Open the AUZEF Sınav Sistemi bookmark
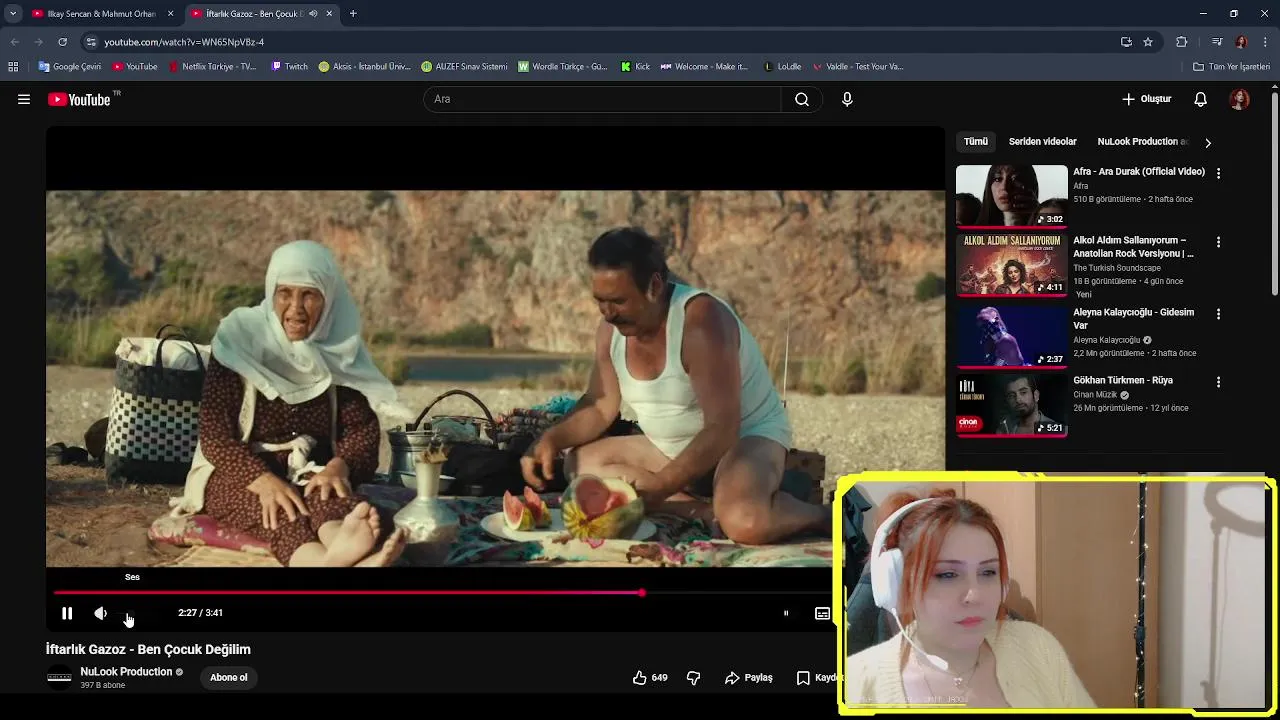The image size is (1280, 720). [464, 67]
